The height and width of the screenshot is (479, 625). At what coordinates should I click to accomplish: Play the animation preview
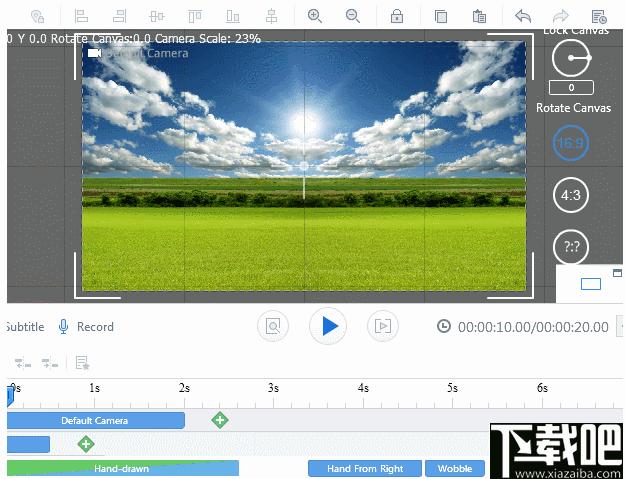coord(328,326)
